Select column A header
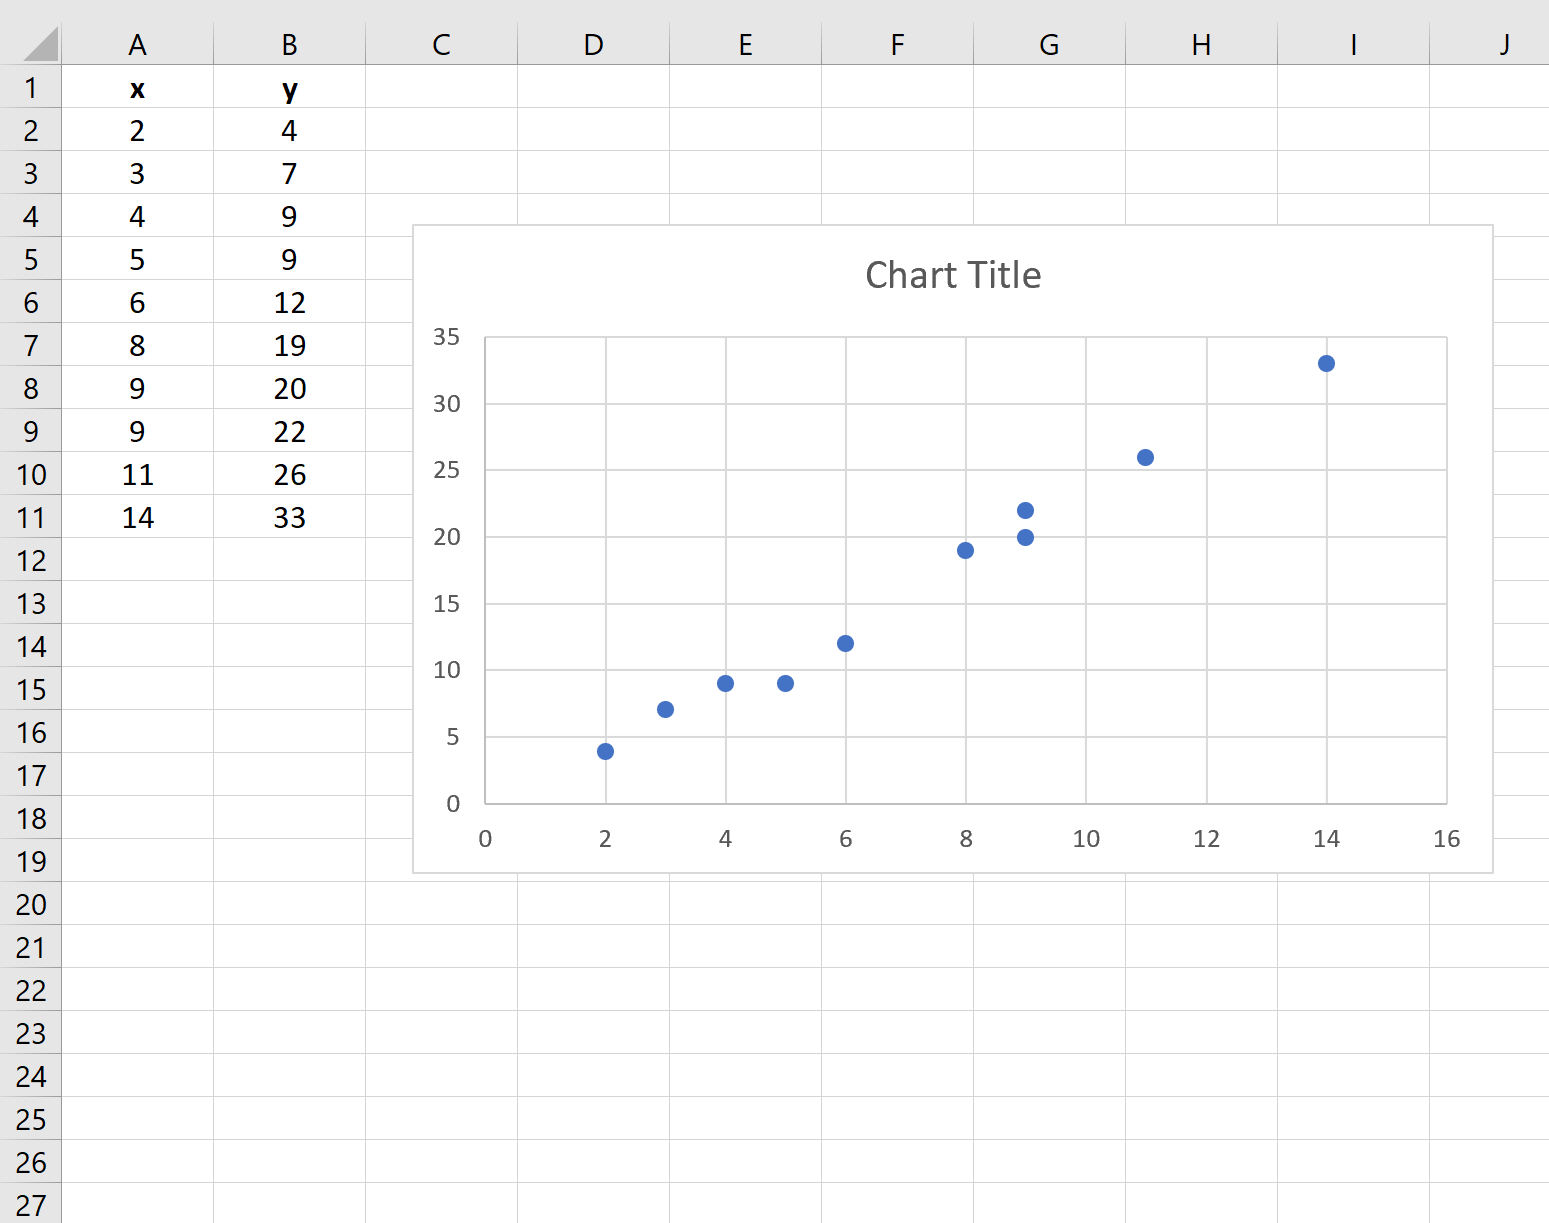This screenshot has height=1223, width=1549. click(138, 44)
